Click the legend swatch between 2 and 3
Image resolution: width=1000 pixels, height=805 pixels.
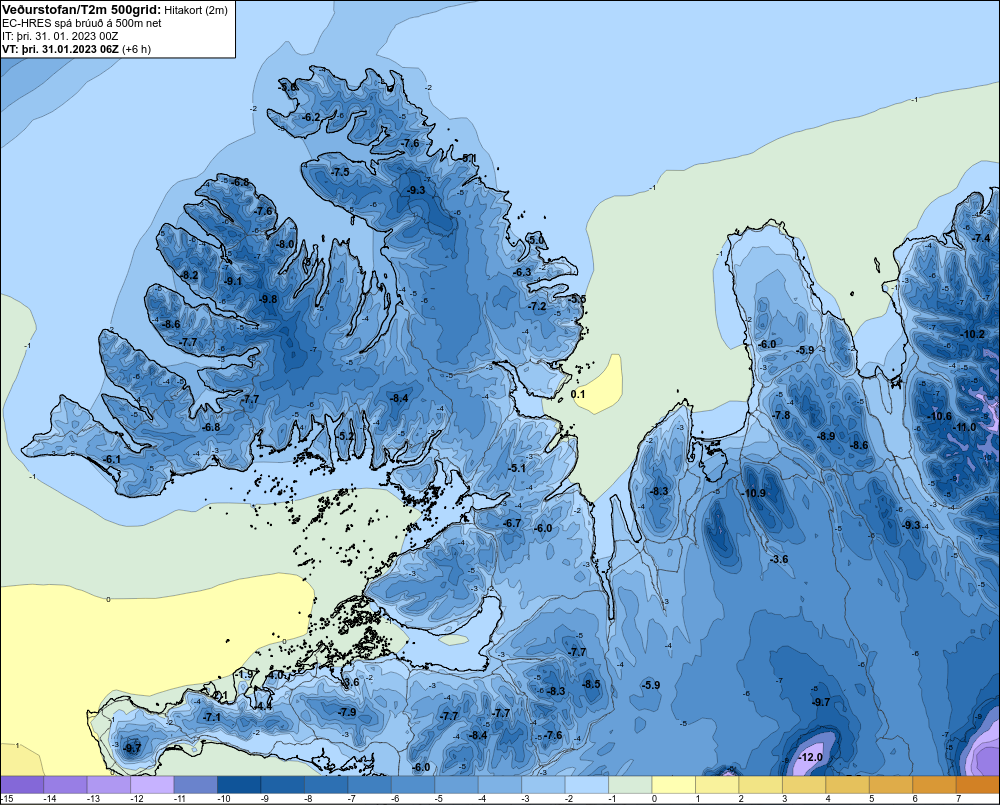pos(760,785)
